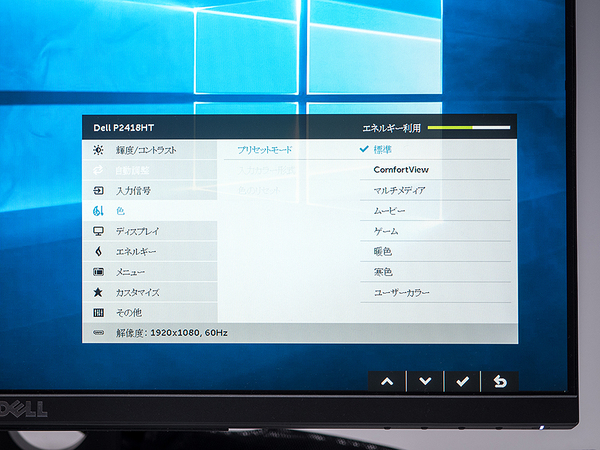
Task: Click the エネルギー利用 usage bar
Action: click(469, 127)
